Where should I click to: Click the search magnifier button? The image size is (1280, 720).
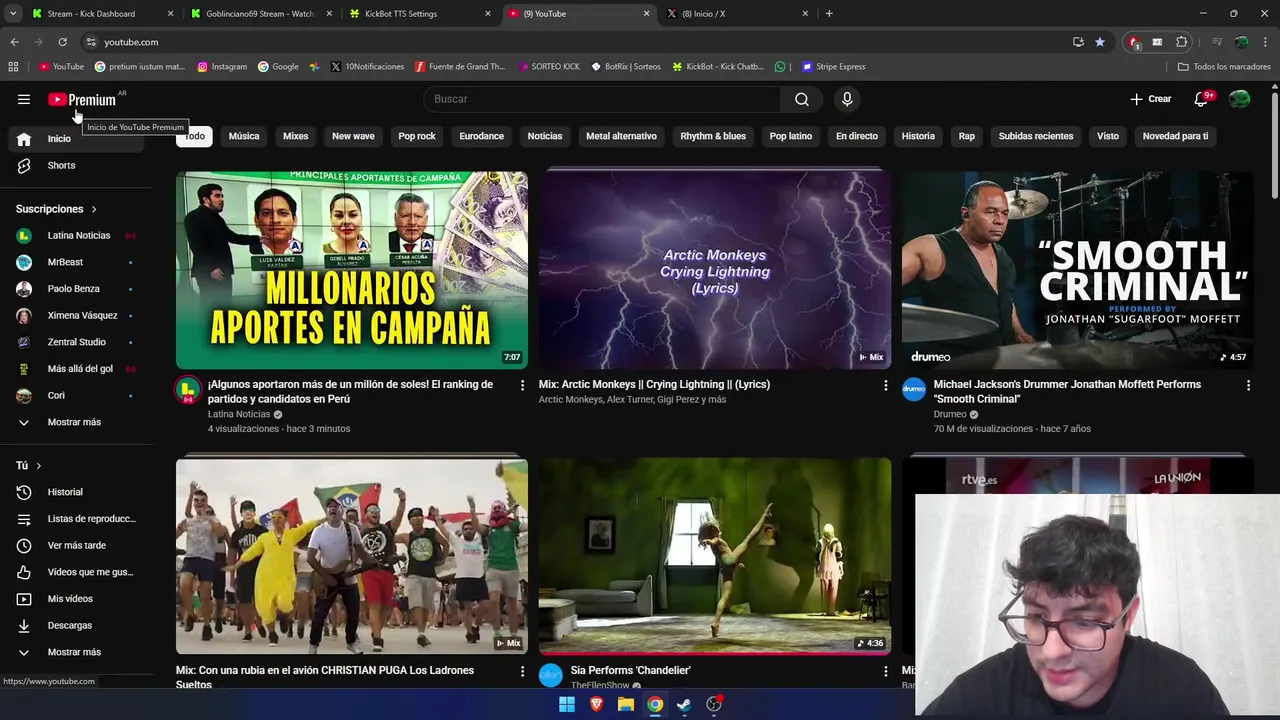coord(802,99)
